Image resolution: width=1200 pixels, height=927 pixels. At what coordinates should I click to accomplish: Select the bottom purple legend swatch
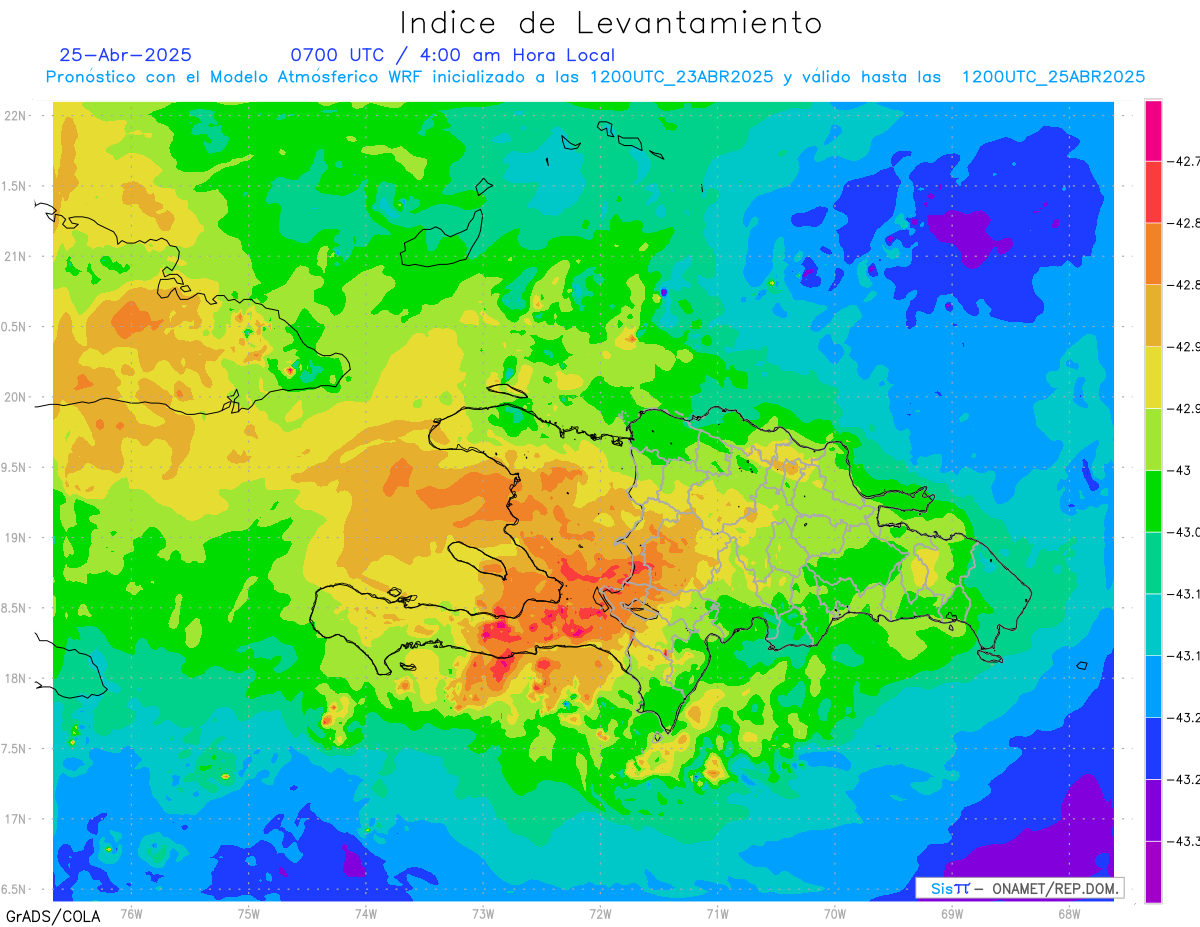(x=1153, y=871)
